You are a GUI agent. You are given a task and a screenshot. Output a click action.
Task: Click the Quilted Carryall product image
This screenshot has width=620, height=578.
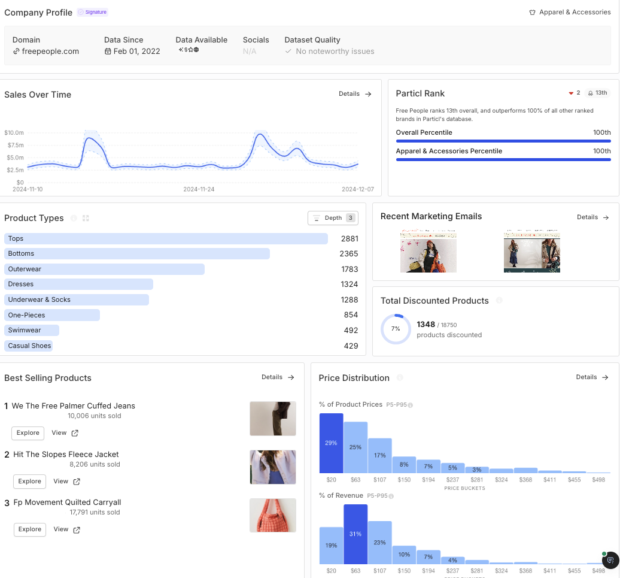coord(273,515)
